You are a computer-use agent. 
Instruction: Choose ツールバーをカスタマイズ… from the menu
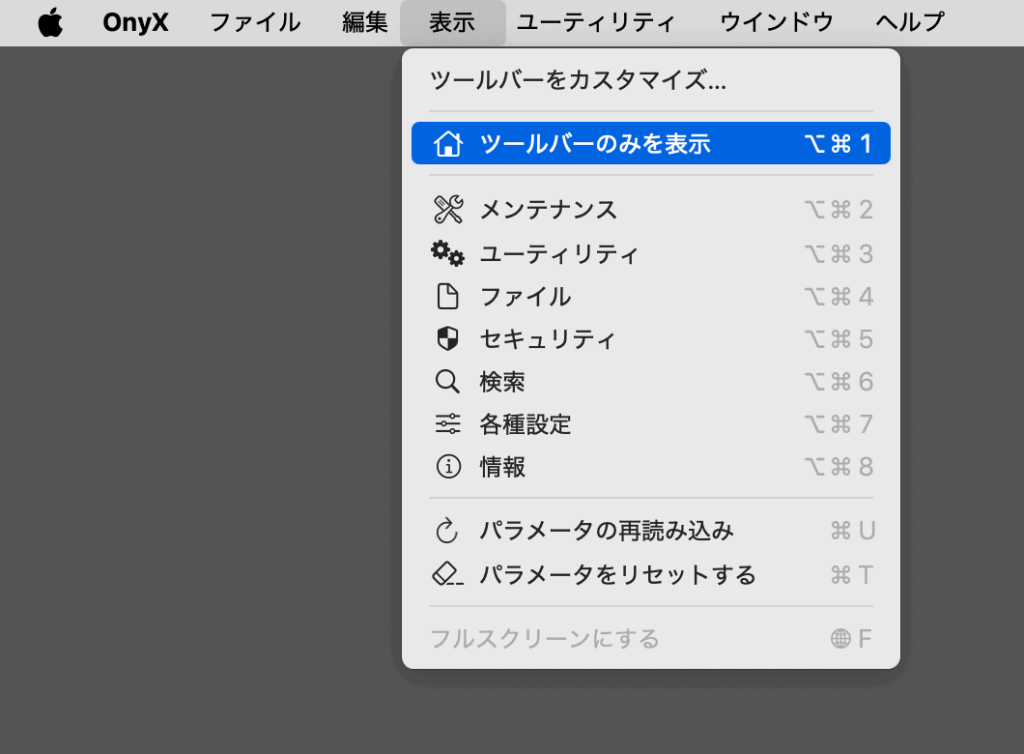point(578,81)
